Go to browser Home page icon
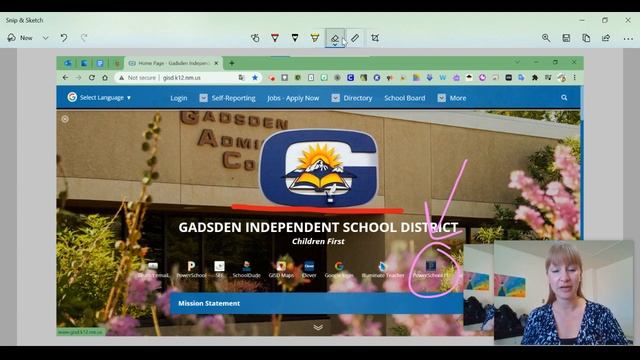The width and height of the screenshot is (640, 360). point(105,78)
